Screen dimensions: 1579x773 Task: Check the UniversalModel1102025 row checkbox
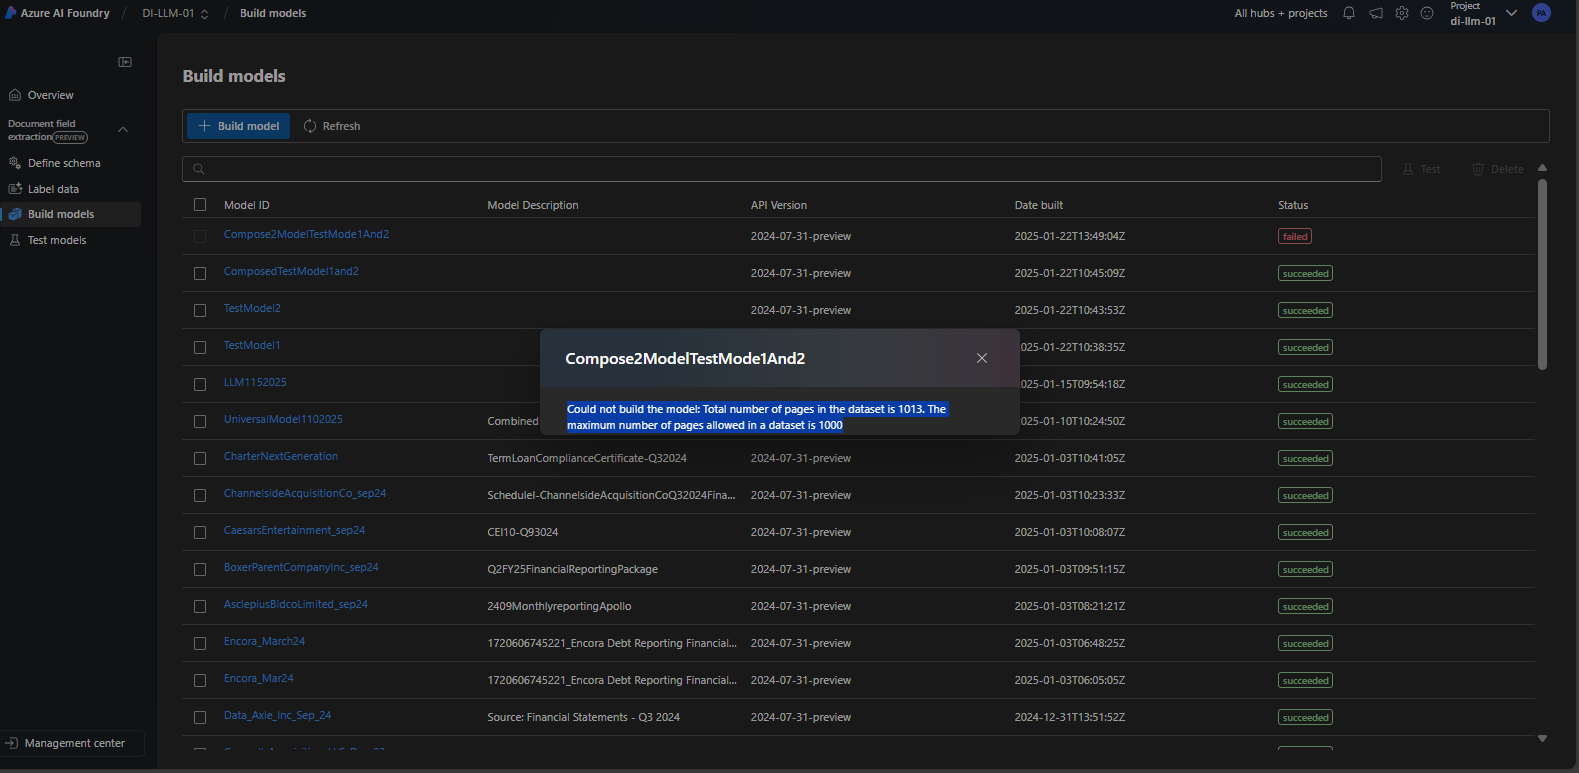click(x=200, y=421)
